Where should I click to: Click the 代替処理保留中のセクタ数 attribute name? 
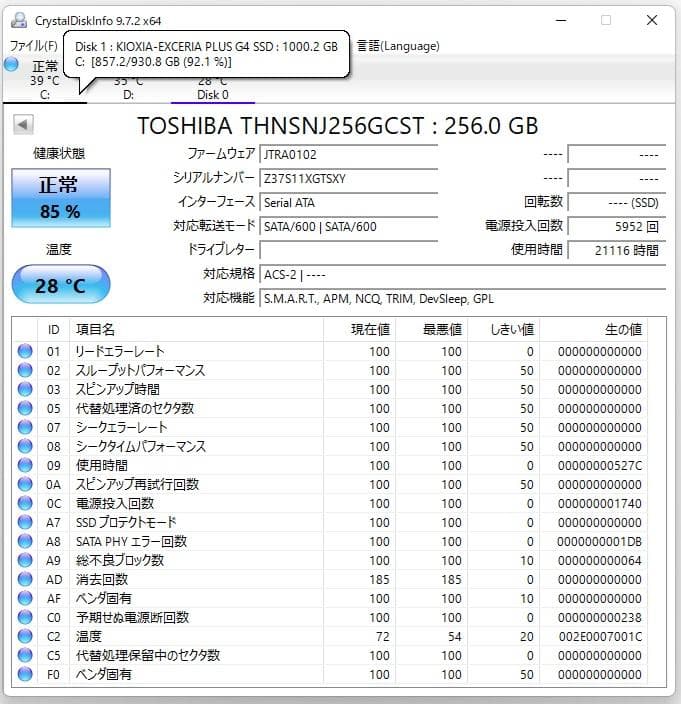(148, 655)
